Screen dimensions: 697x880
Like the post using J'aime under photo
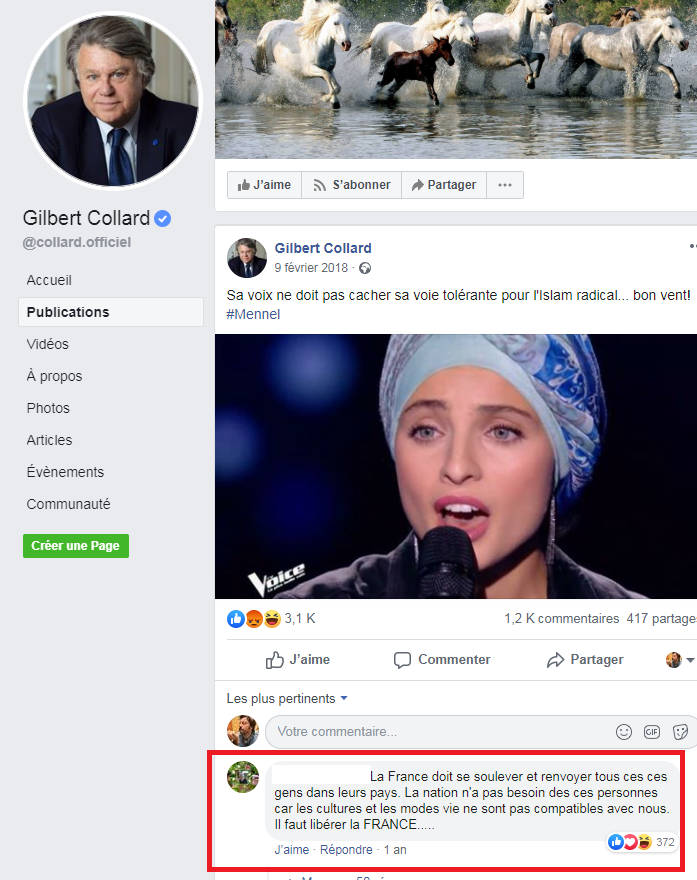[x=297, y=659]
